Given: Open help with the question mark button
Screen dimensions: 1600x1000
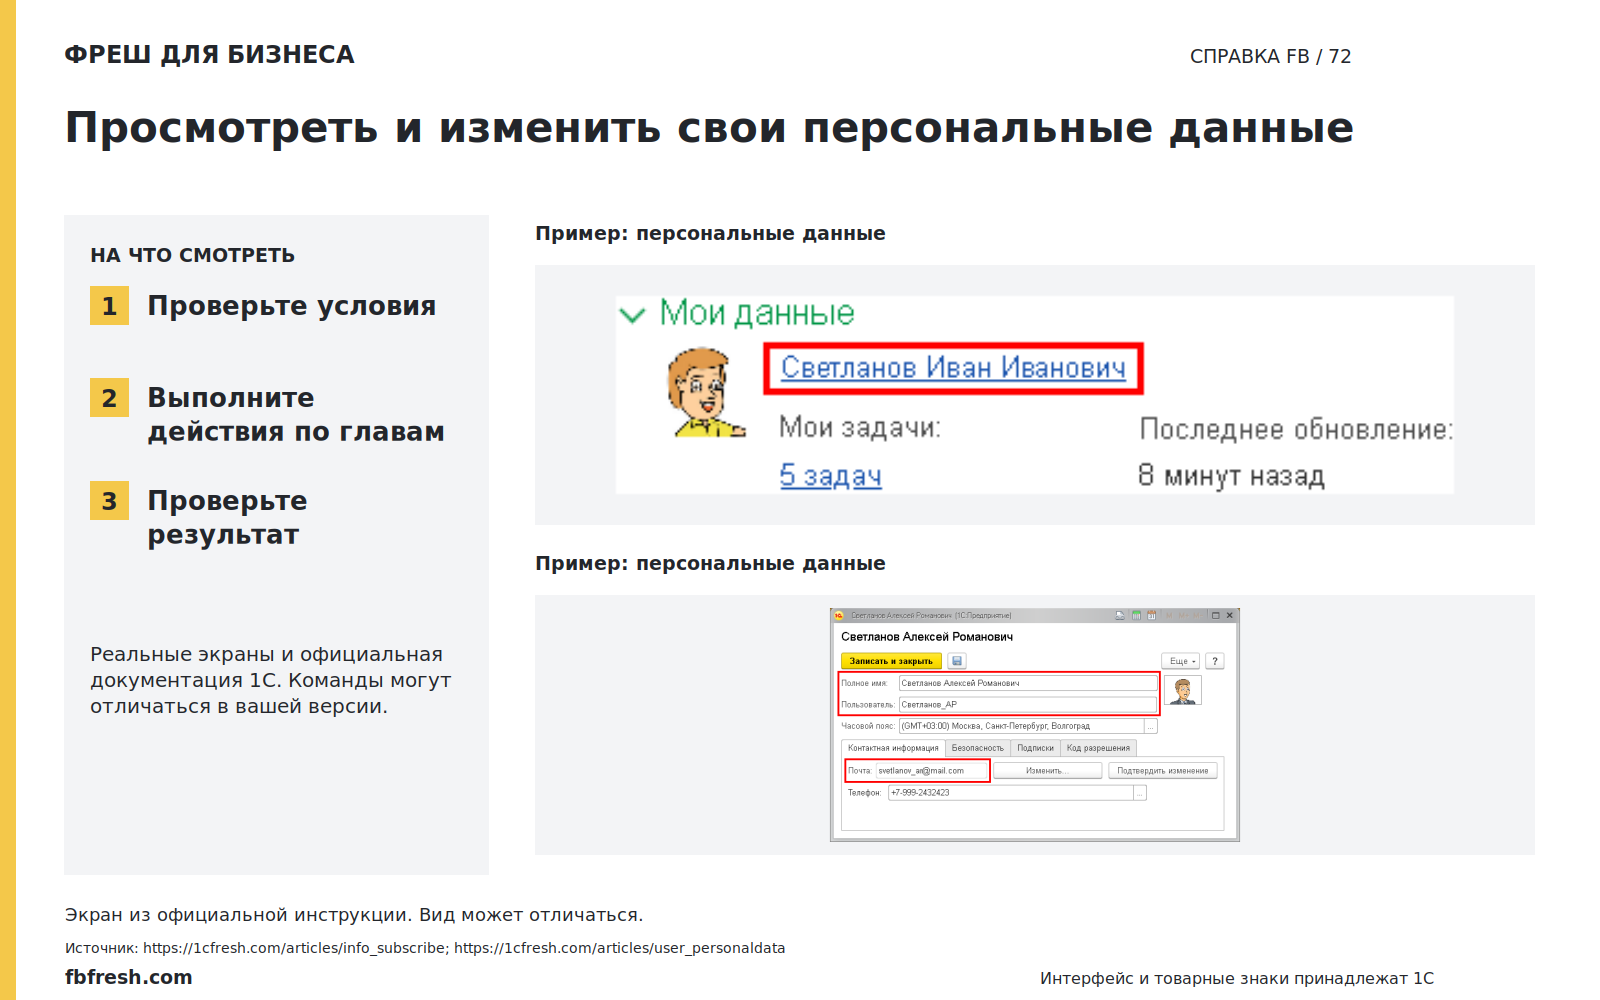Looking at the screenshot, I should pos(1215,661).
